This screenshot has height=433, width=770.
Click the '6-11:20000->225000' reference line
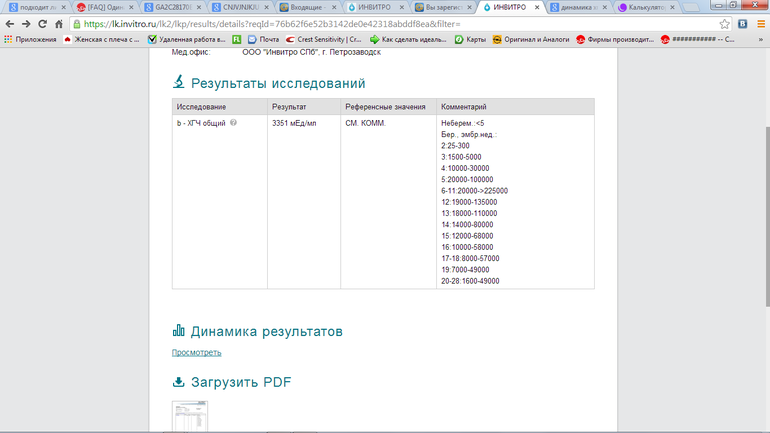coord(474,191)
